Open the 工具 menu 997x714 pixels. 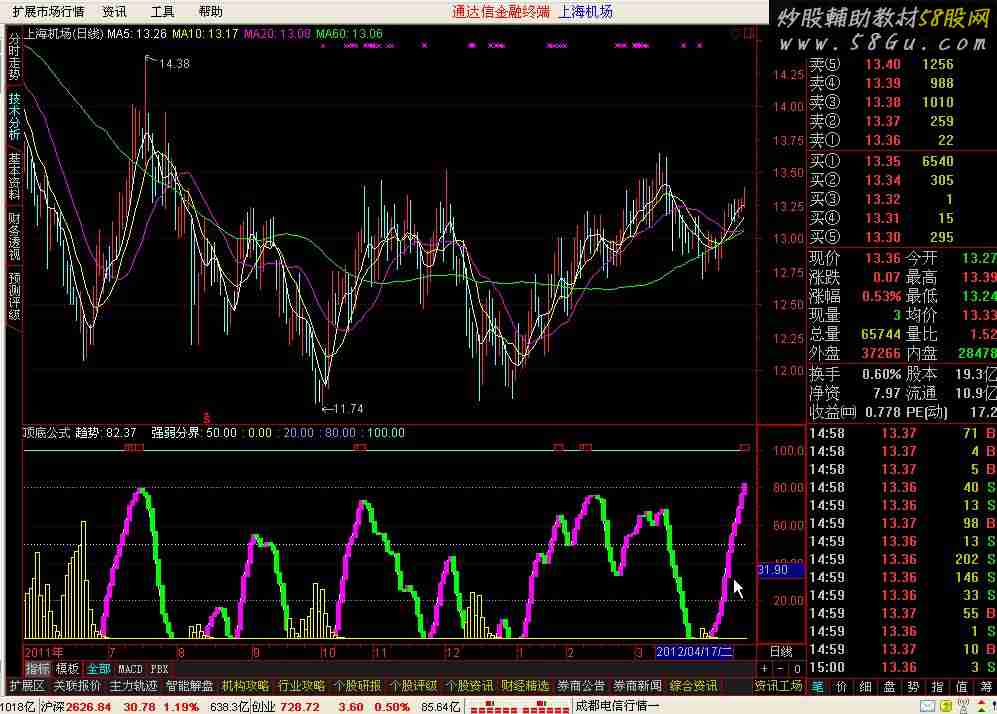(162, 11)
